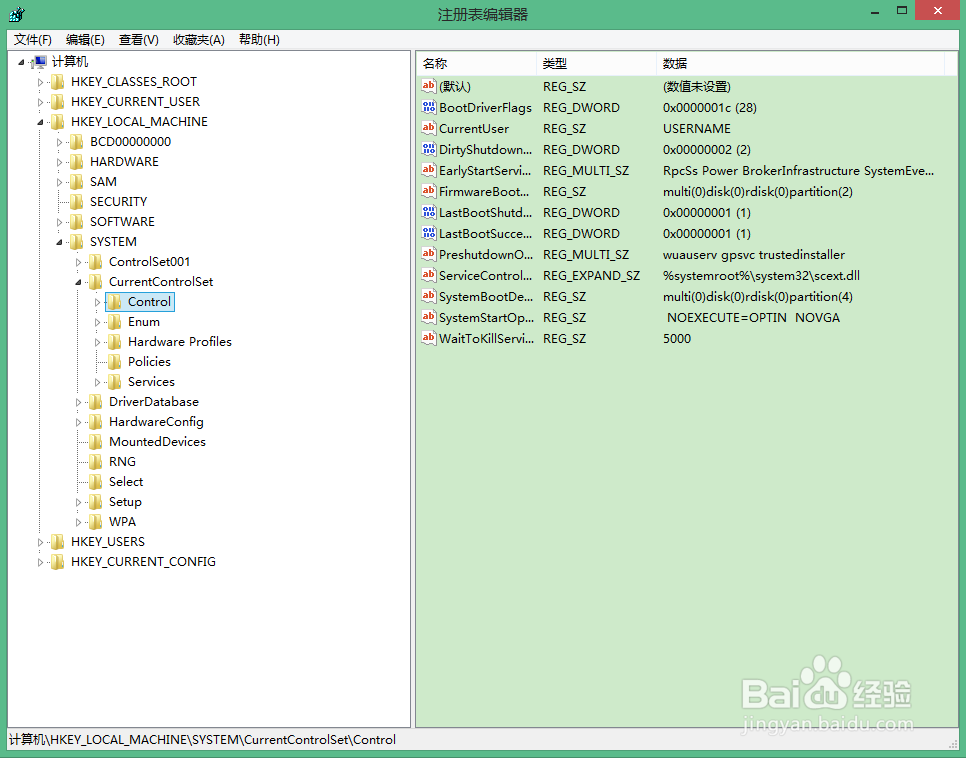Open the 帮助(H) menu
This screenshot has height=758, width=966.
[x=259, y=40]
